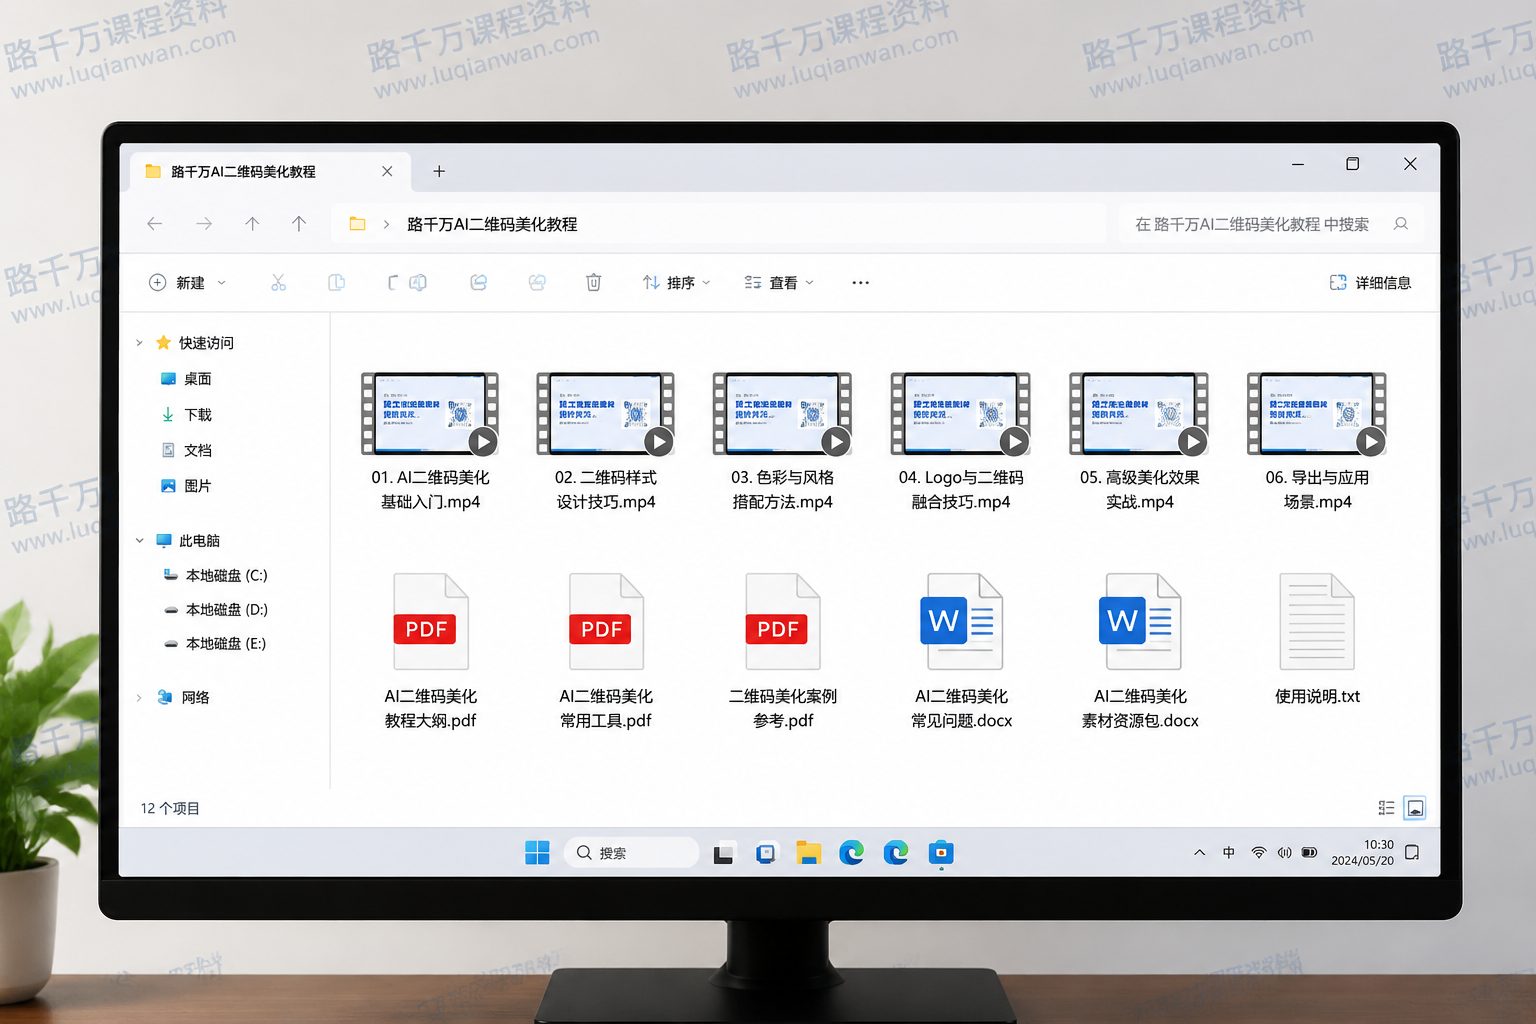
Task: Open 桌面 in the sidebar
Action: pyautogui.click(x=186, y=379)
